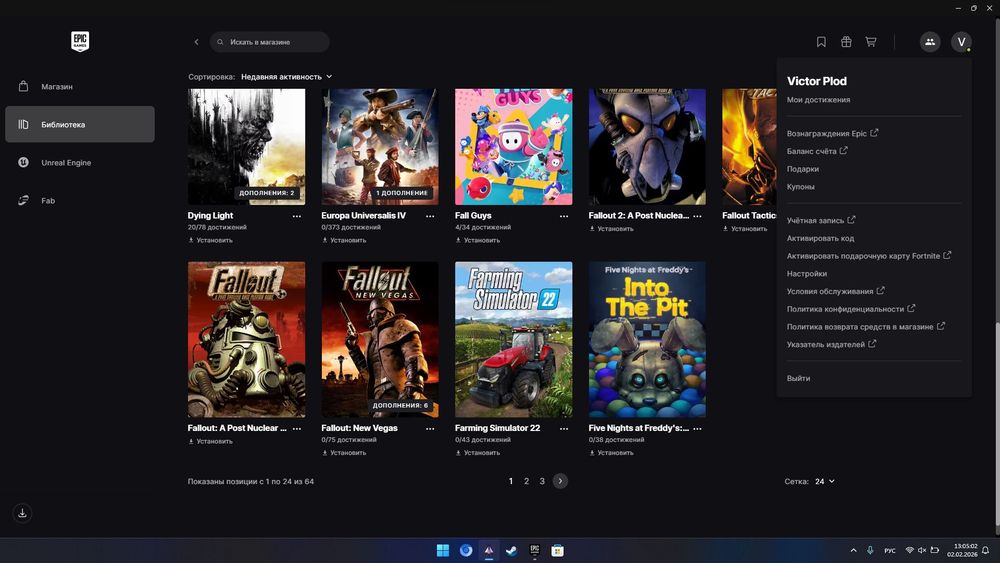Click the back arrow next to search
This screenshot has width=1000, height=563.
(x=196, y=42)
